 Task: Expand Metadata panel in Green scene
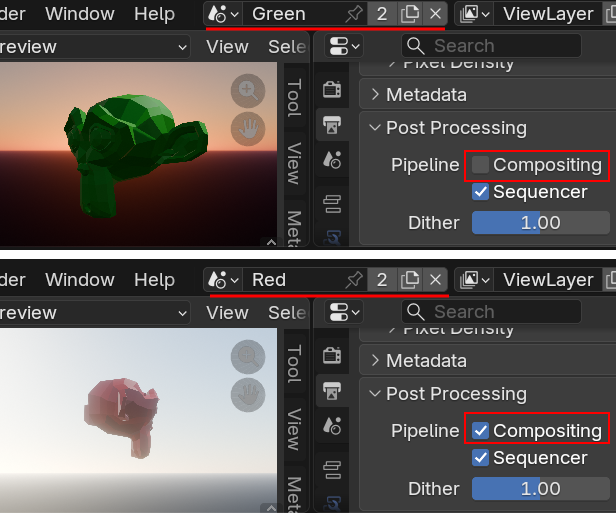pyautogui.click(x=375, y=95)
